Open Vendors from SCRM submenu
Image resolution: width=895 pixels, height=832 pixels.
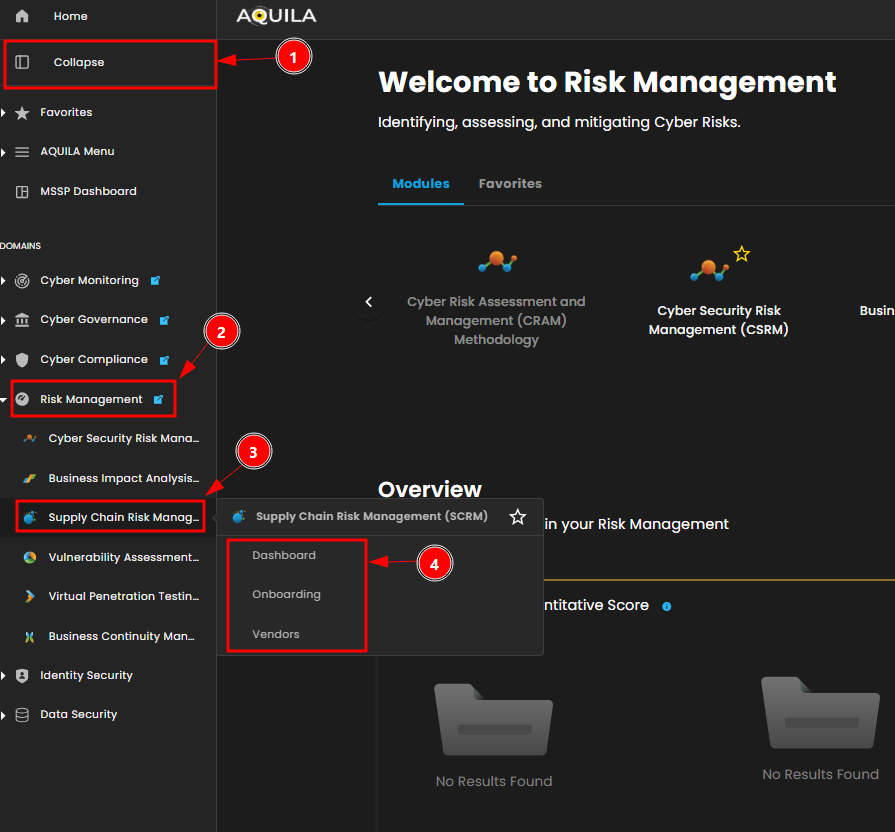pyautogui.click(x=276, y=634)
